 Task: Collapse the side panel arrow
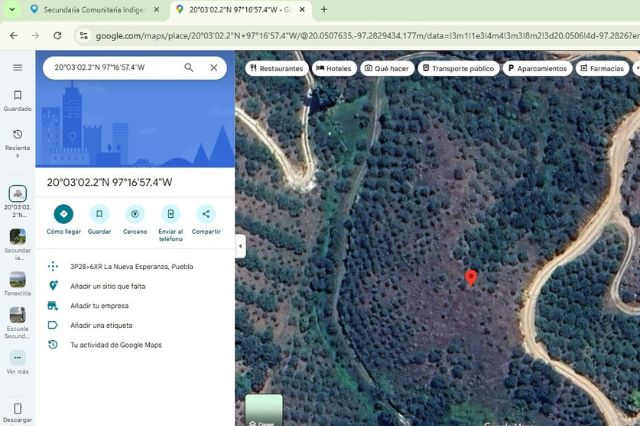coord(240,246)
